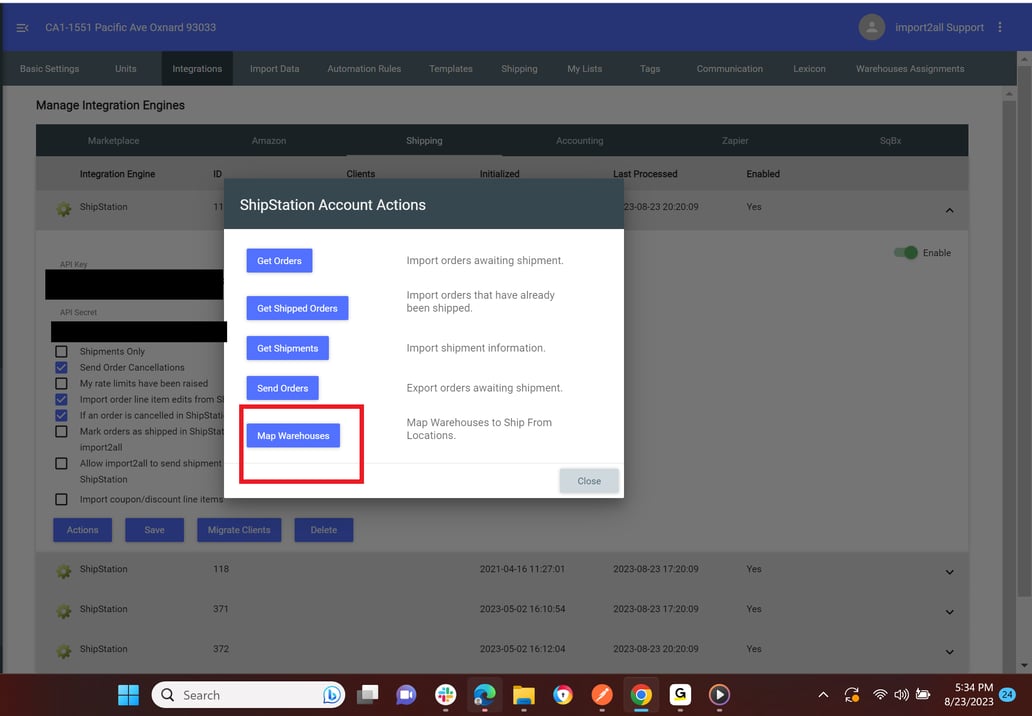1032x716 pixels.
Task: Click gear icon for ShipStation row 372
Action: pyautogui.click(x=64, y=651)
